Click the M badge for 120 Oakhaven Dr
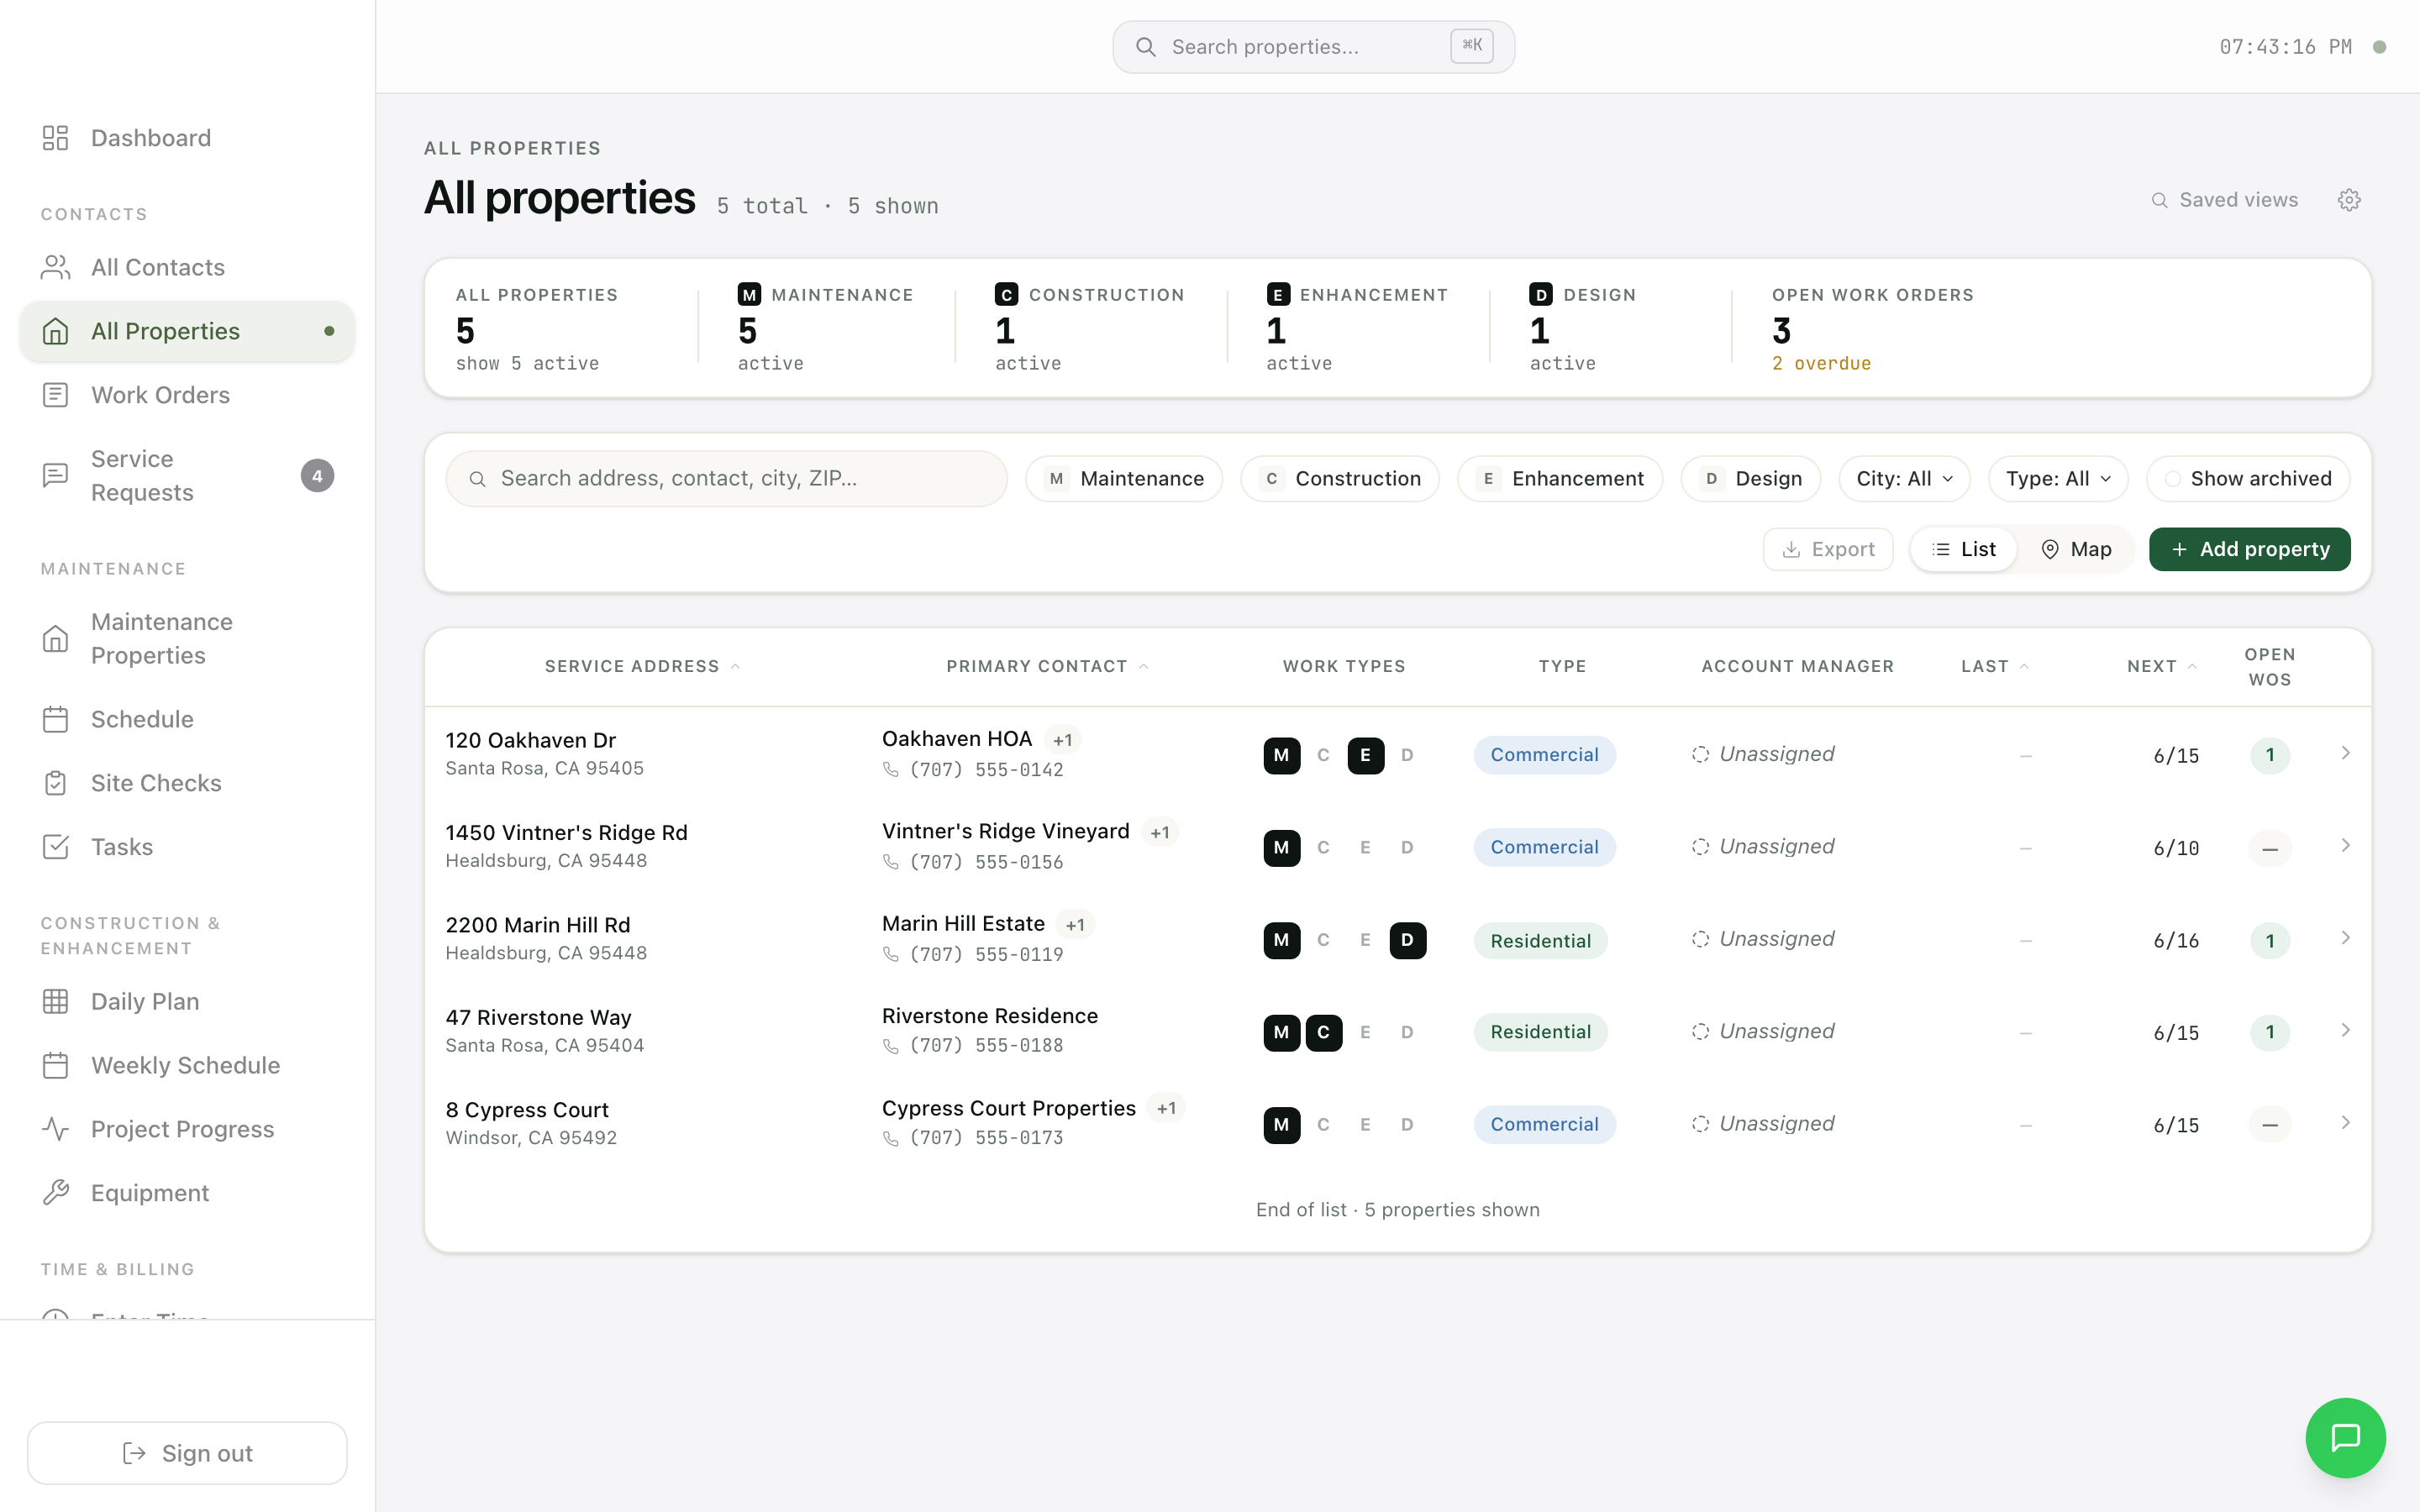2420x1512 pixels. pyautogui.click(x=1281, y=755)
